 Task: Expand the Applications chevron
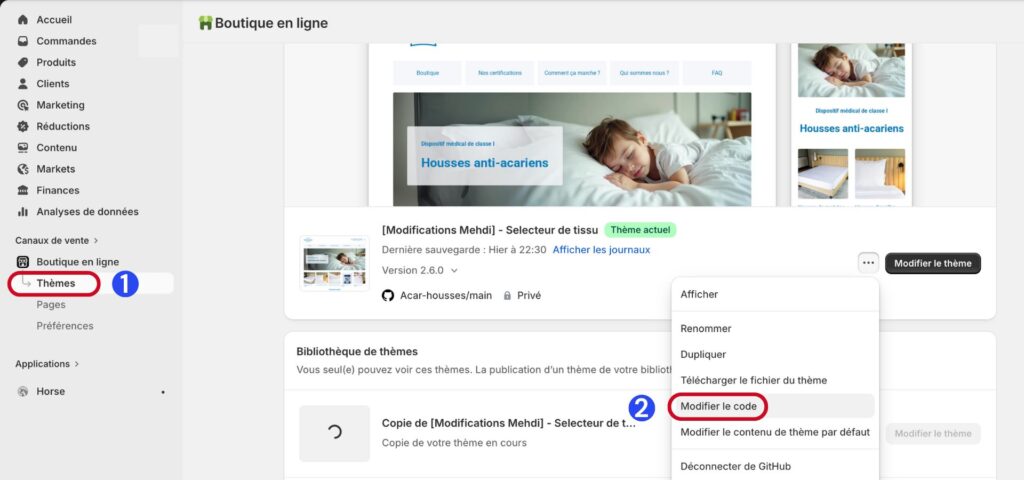[76, 364]
